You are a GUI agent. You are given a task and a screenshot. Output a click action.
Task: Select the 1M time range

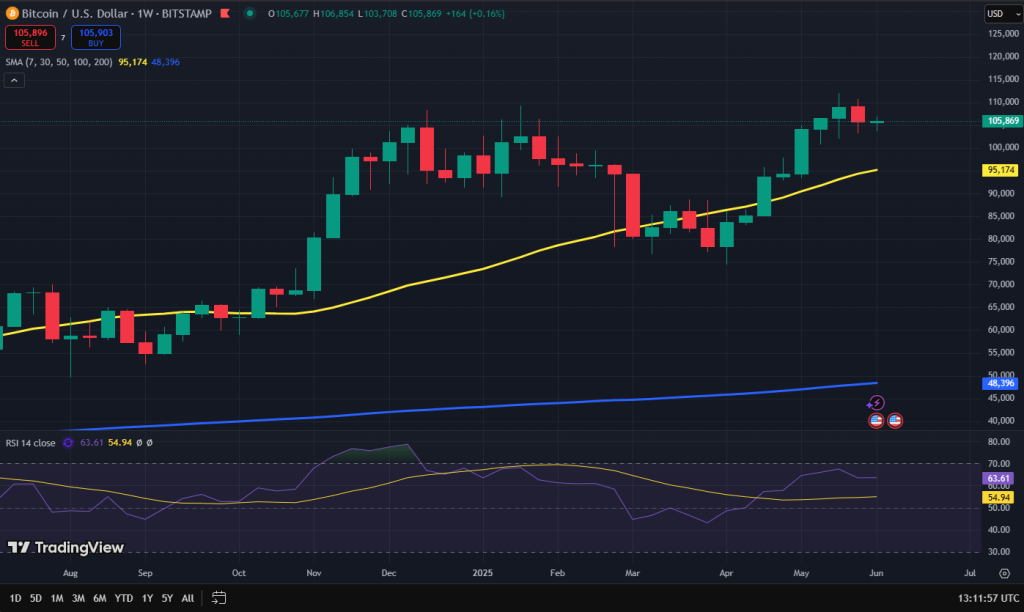(x=57, y=598)
